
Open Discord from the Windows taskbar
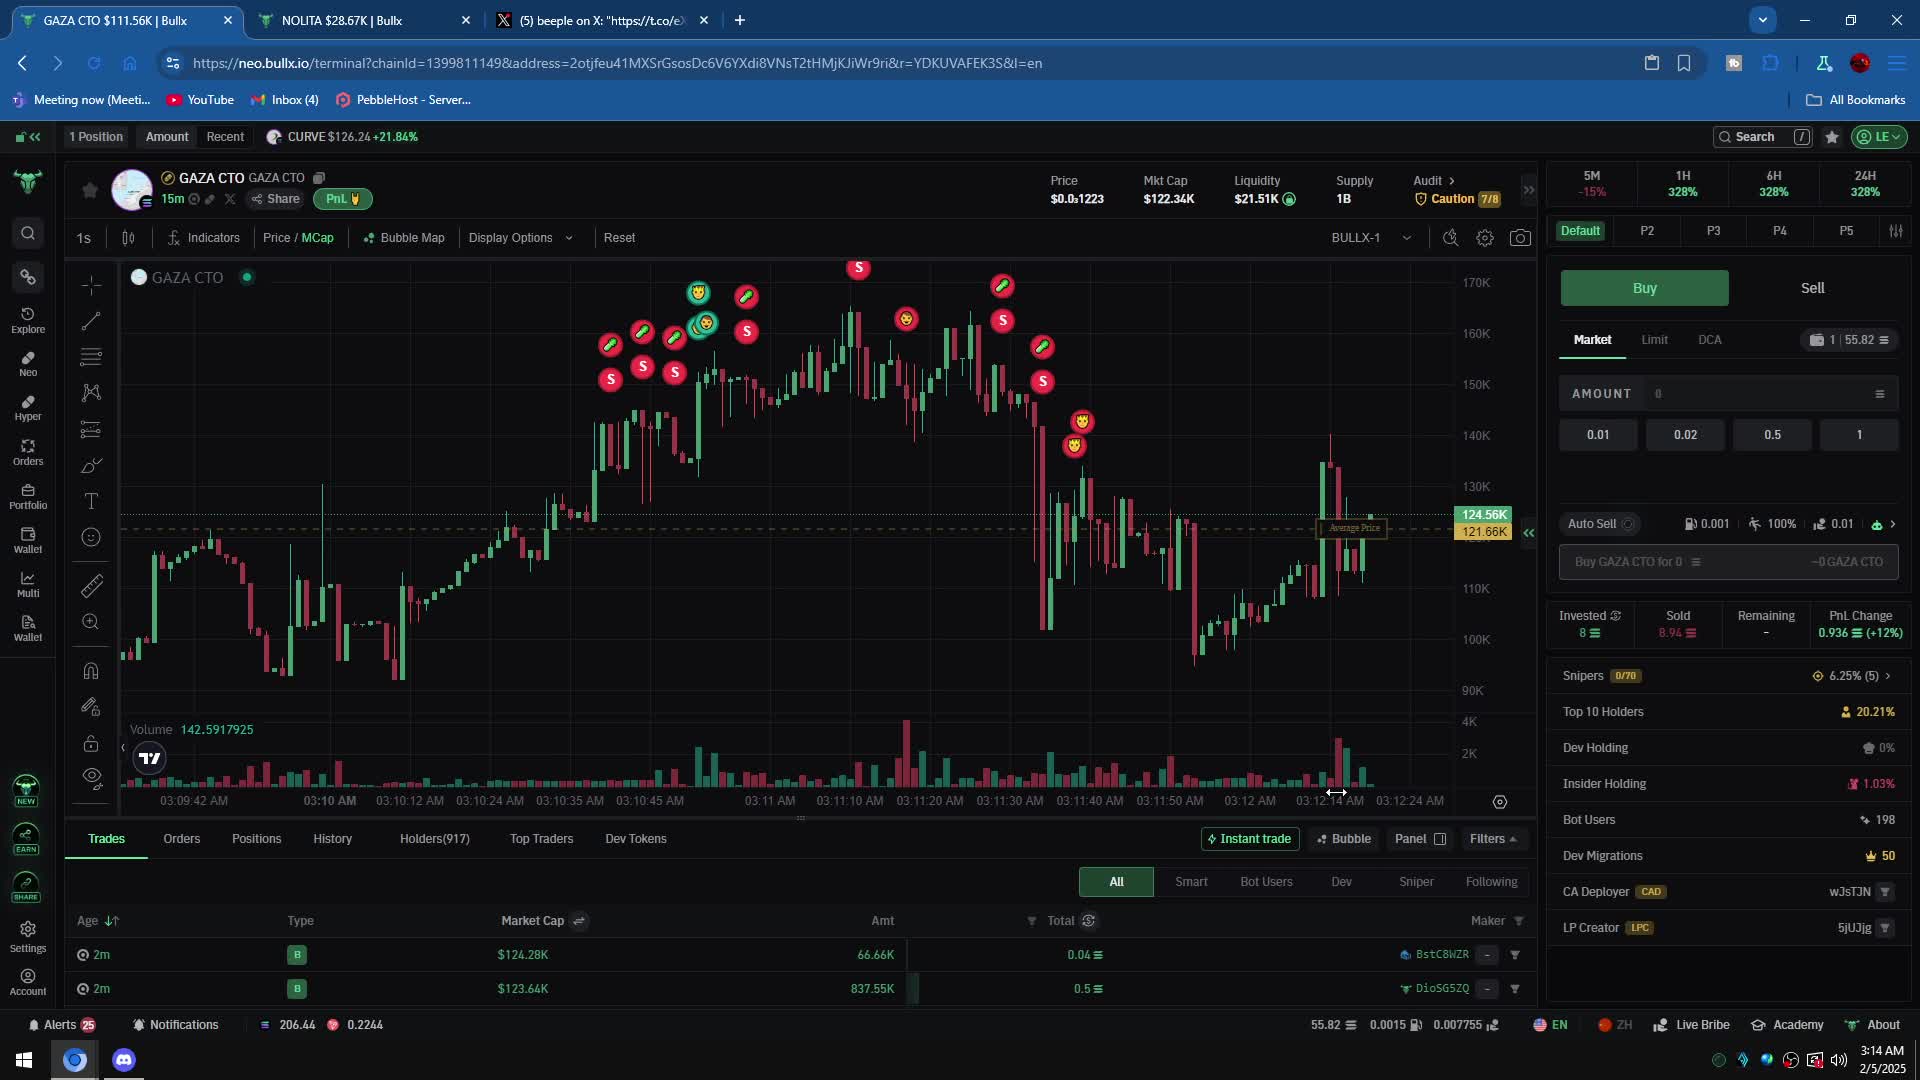pyautogui.click(x=124, y=1060)
